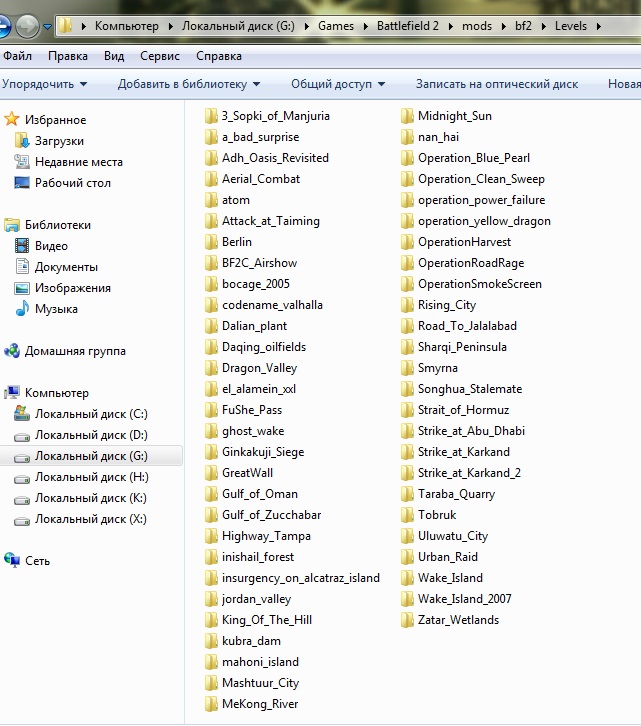The image size is (641, 726).
Task: Select MeKong_River folder name
Action: [260, 704]
